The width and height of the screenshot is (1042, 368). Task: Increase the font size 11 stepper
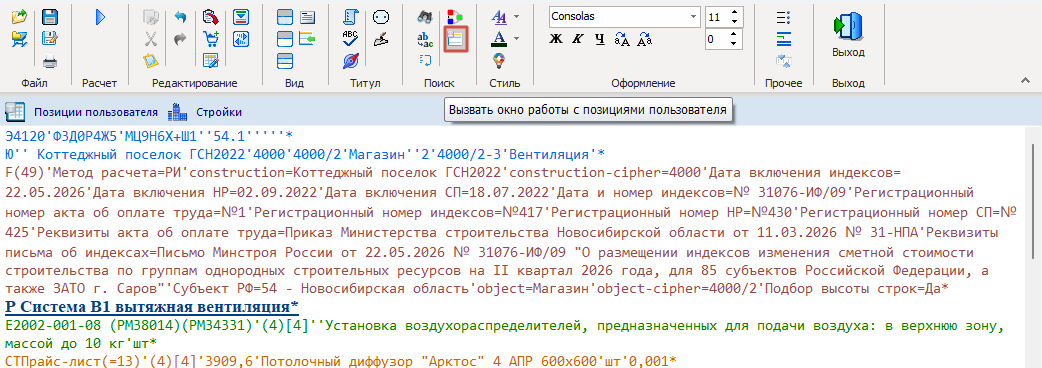734,12
